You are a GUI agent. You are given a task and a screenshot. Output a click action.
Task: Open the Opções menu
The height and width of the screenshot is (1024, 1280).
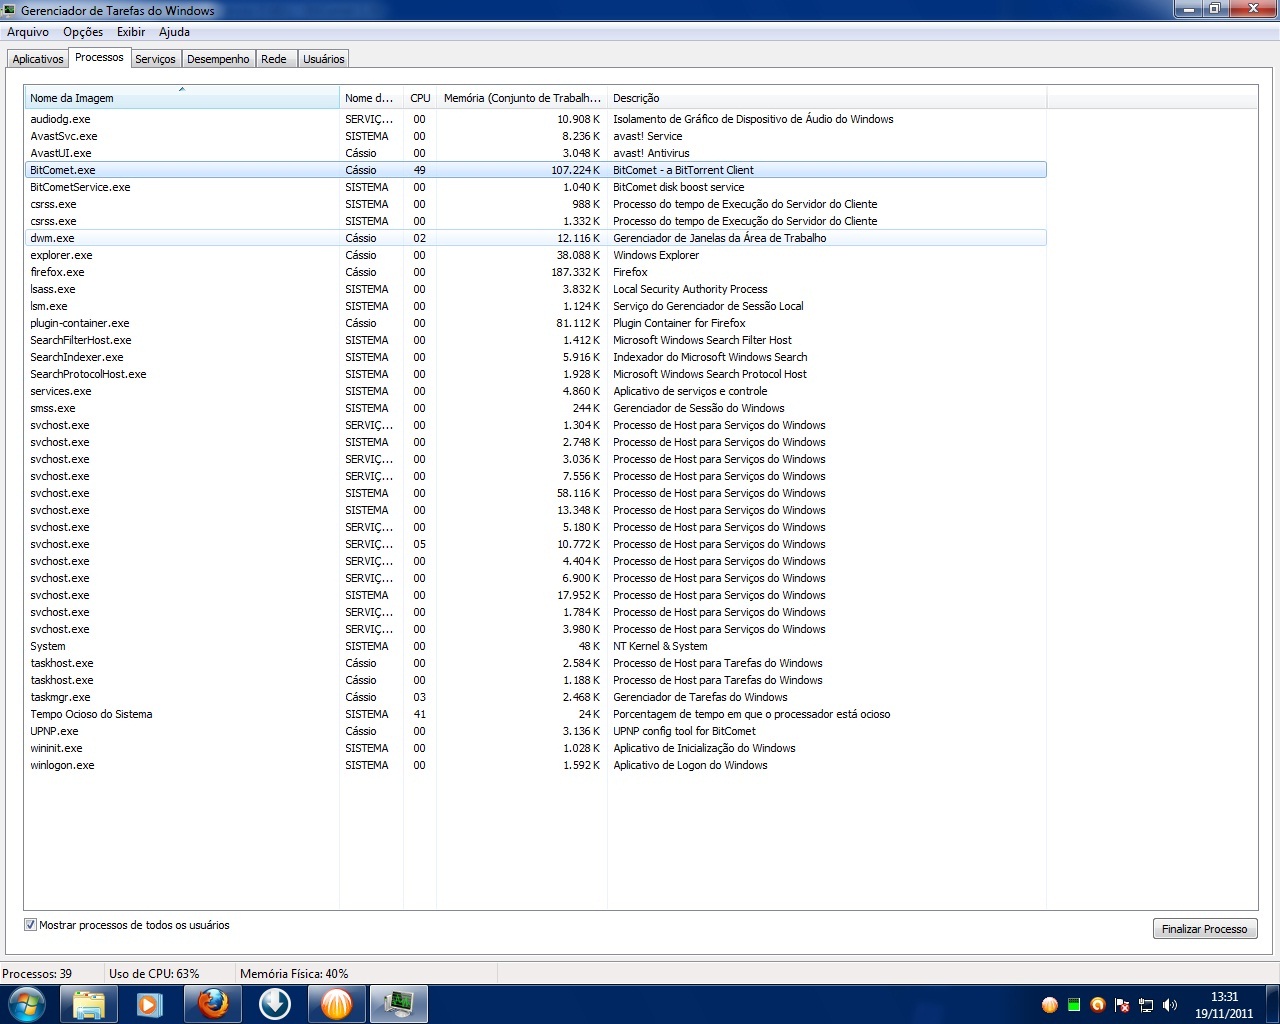point(82,32)
